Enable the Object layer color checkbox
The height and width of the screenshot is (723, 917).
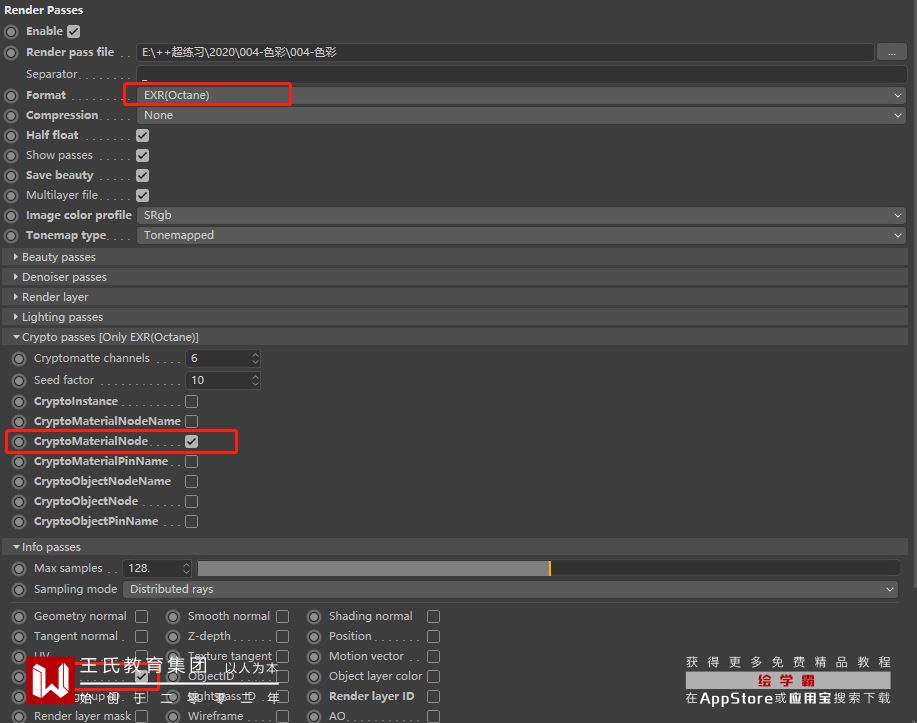433,677
